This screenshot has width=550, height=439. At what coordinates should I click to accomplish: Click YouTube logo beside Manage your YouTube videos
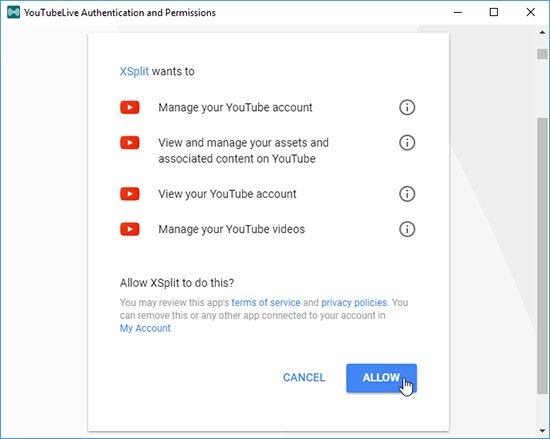[130, 229]
